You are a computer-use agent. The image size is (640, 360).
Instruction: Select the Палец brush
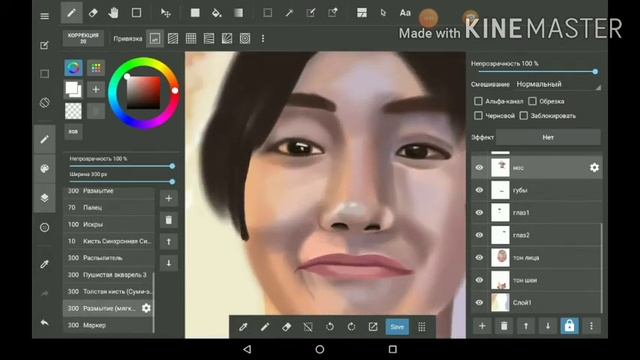(109, 208)
